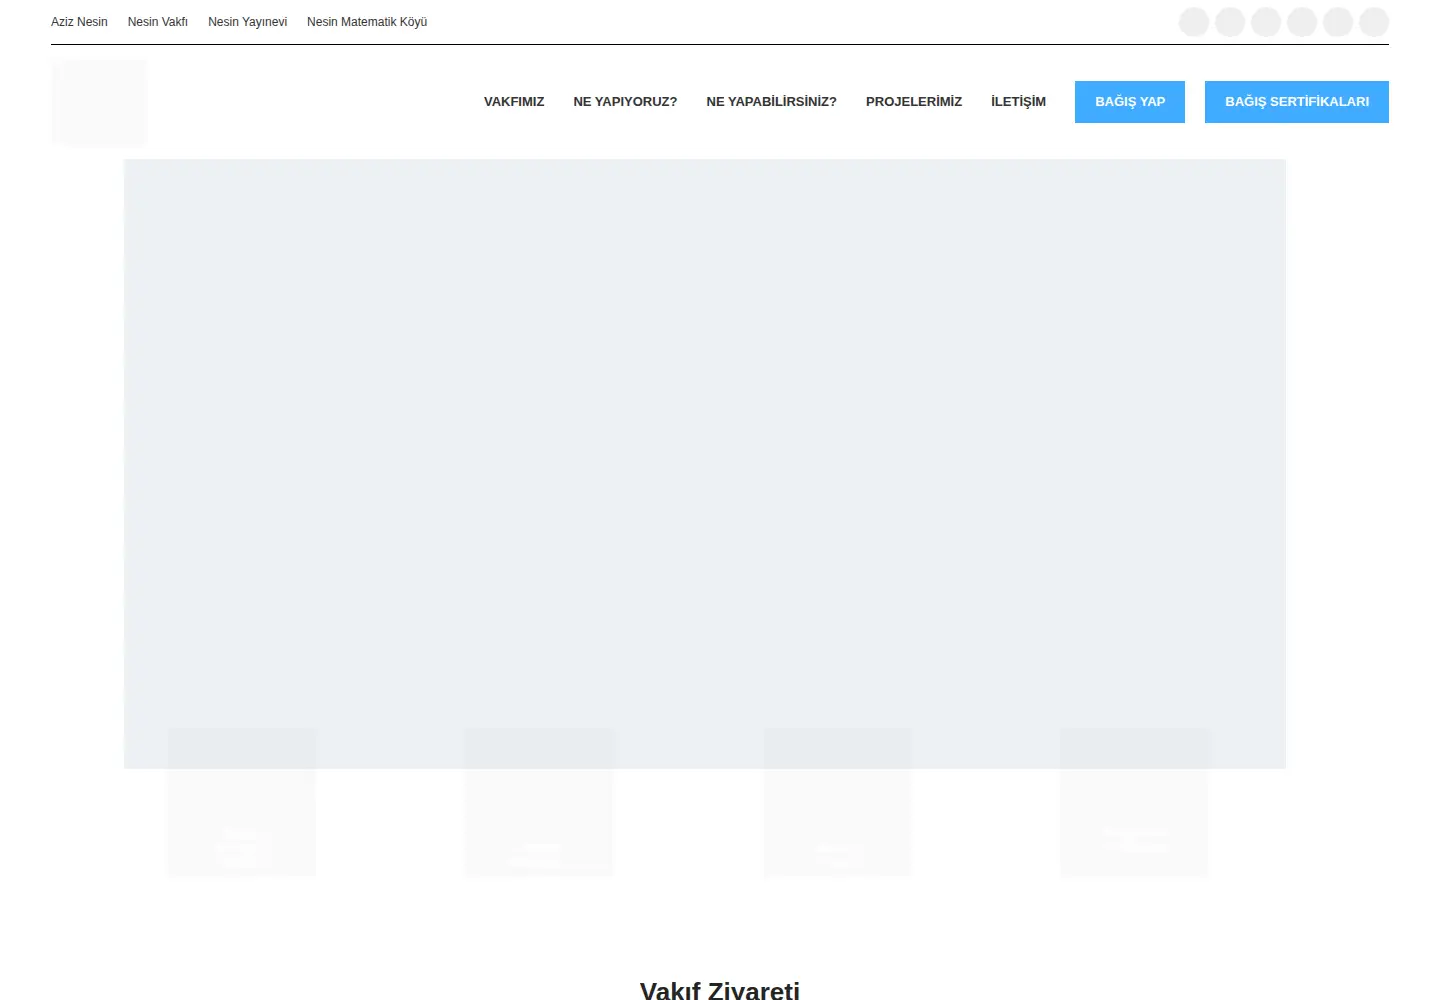Open the Nesin Matematik Köyü link
Viewport: 1440px width, 1000px height.
pos(367,22)
